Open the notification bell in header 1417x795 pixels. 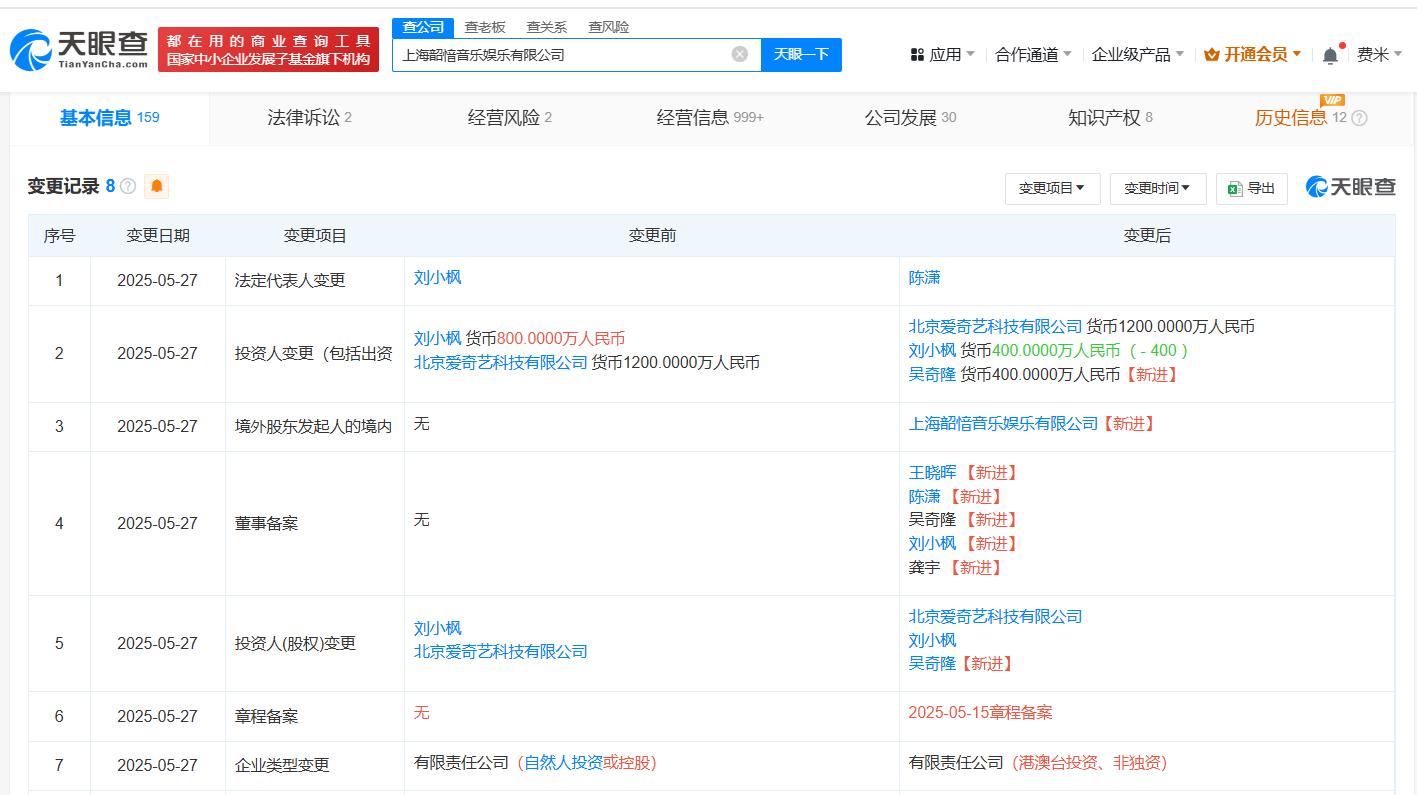pos(1330,55)
